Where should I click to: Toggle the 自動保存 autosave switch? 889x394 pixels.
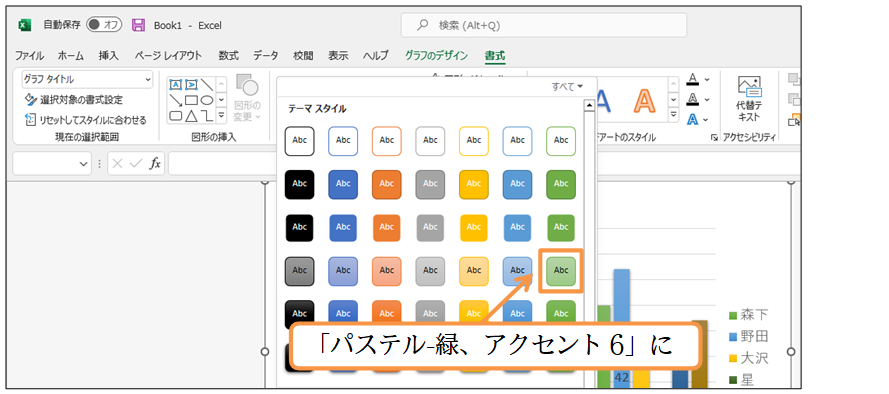pyautogui.click(x=104, y=25)
